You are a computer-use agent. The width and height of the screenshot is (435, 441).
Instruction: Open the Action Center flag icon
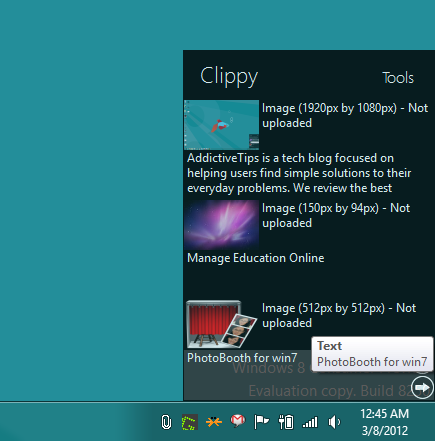(x=261, y=422)
